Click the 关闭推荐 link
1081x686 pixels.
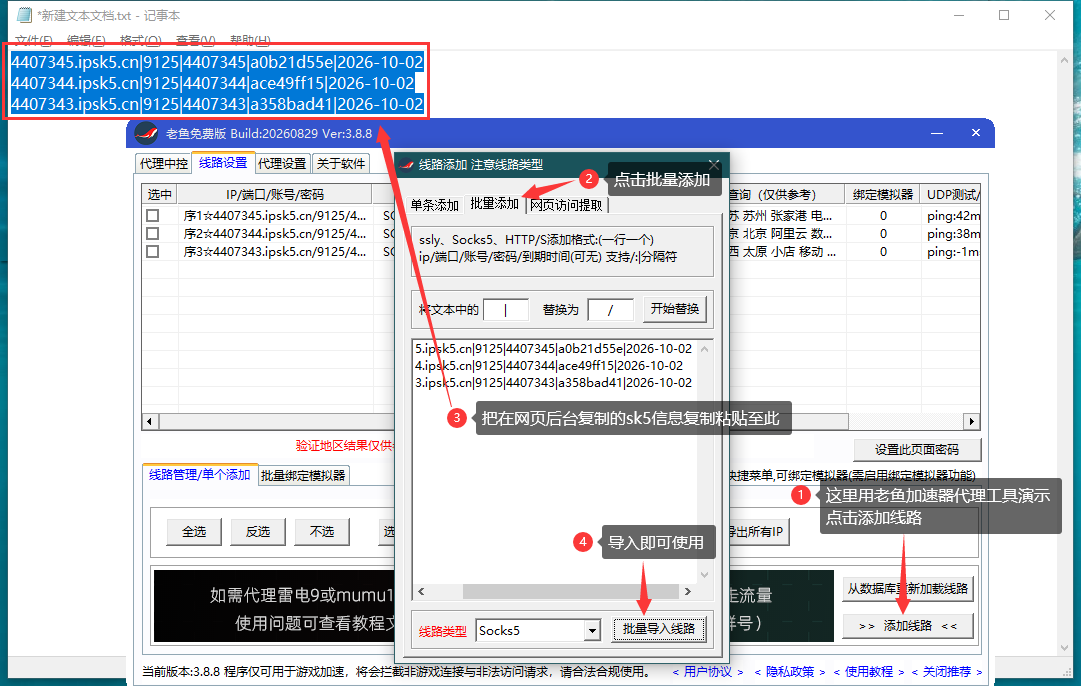point(947,672)
